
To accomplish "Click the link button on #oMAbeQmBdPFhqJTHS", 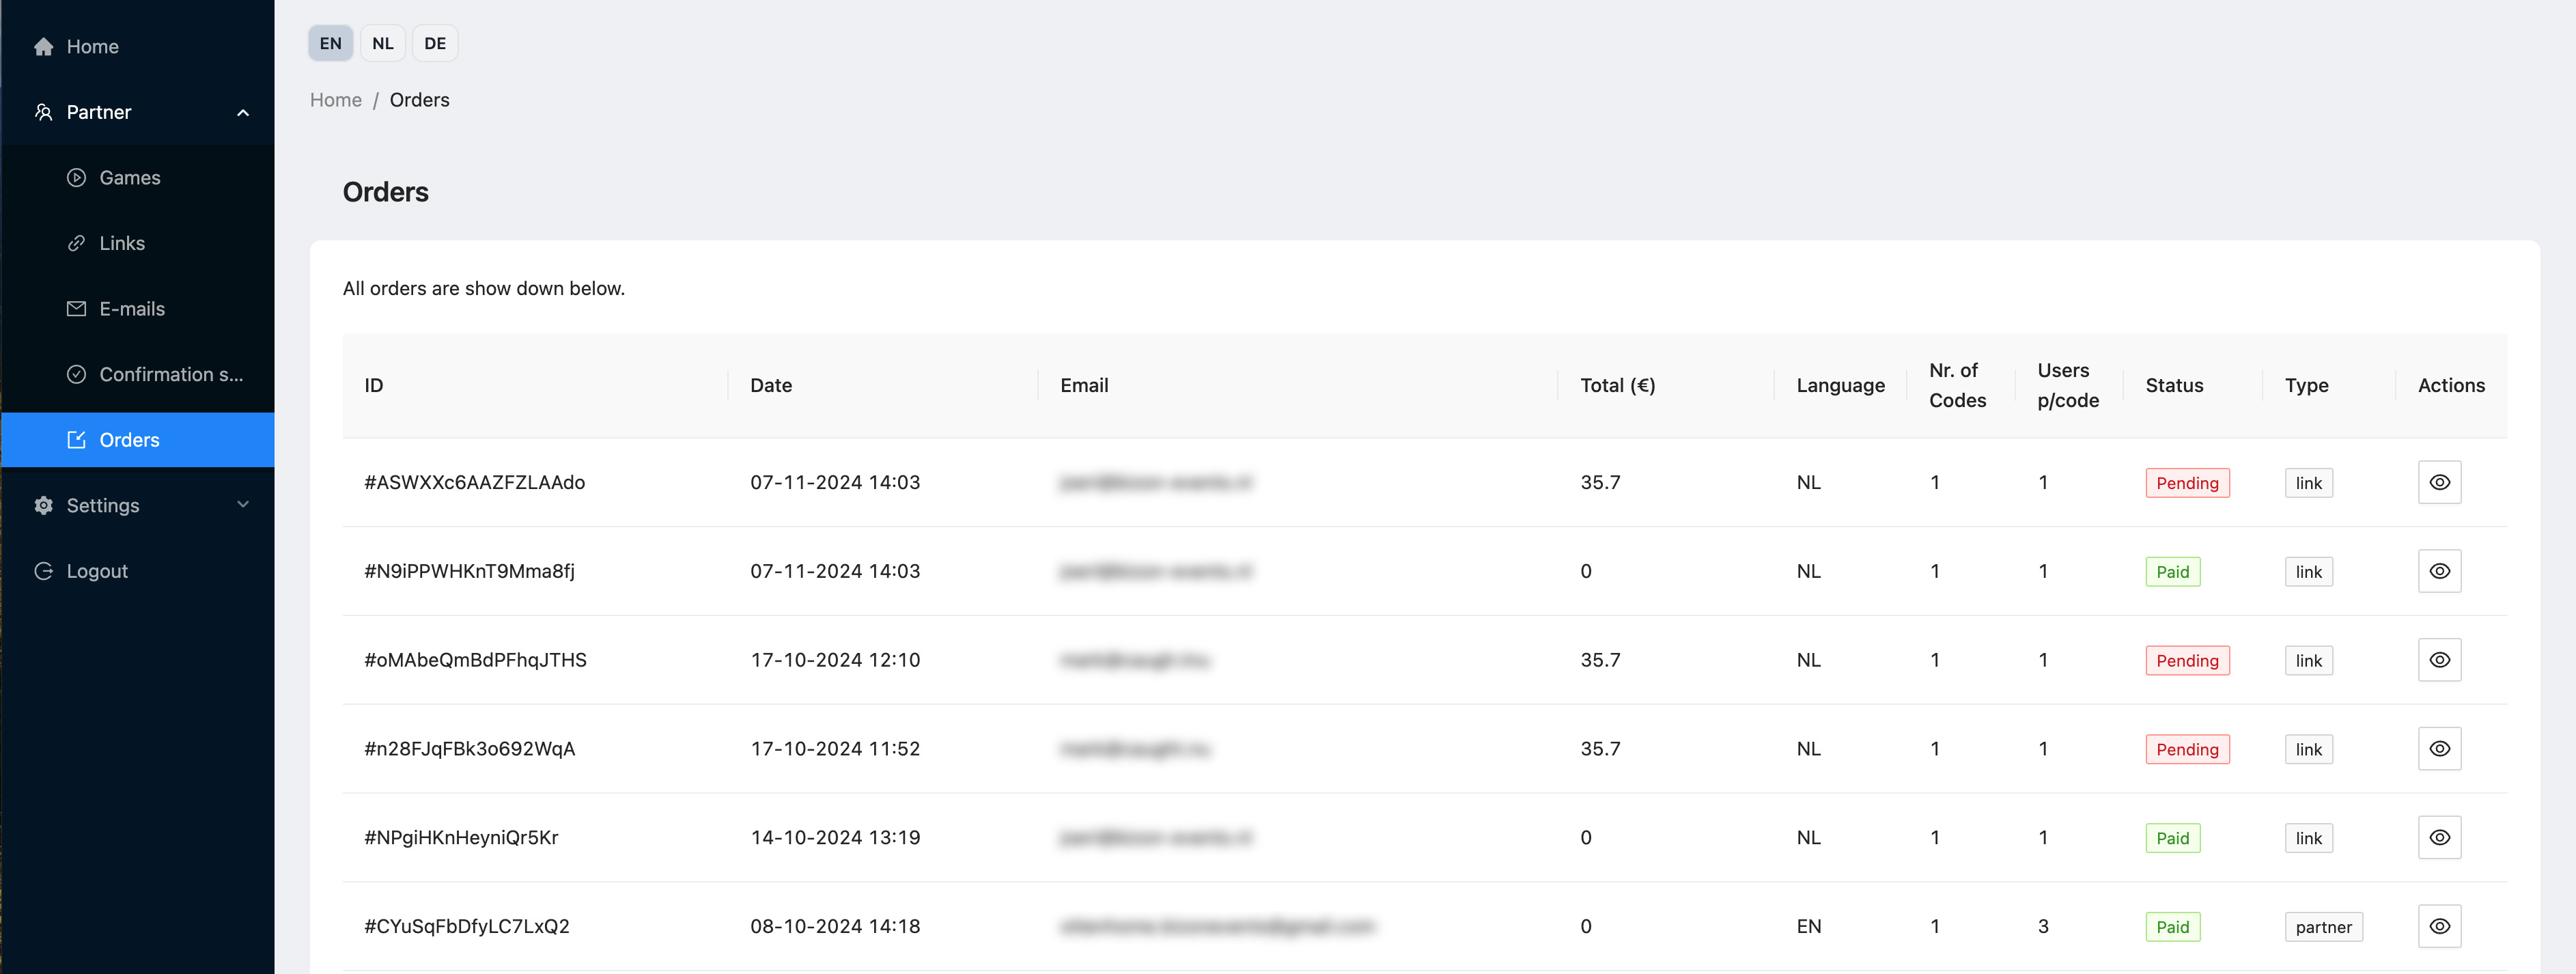I will point(2308,658).
